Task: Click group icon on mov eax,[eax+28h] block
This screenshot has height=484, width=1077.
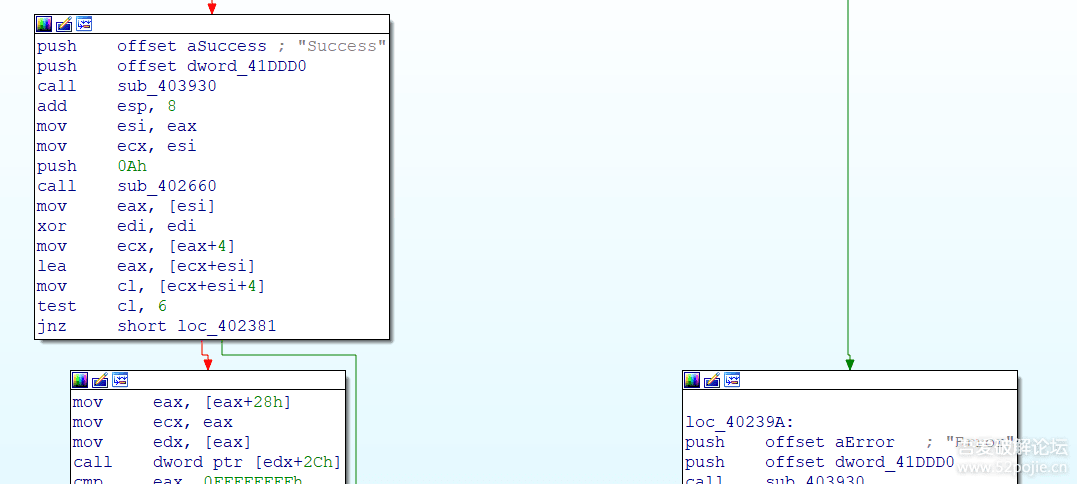Action: (120, 380)
